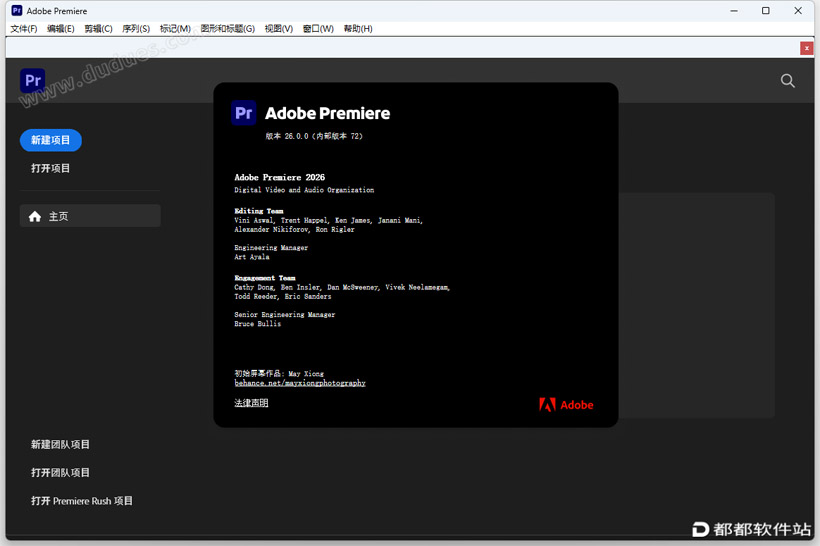
Task: Click the home icon beside 主页
Action: click(x=35, y=217)
